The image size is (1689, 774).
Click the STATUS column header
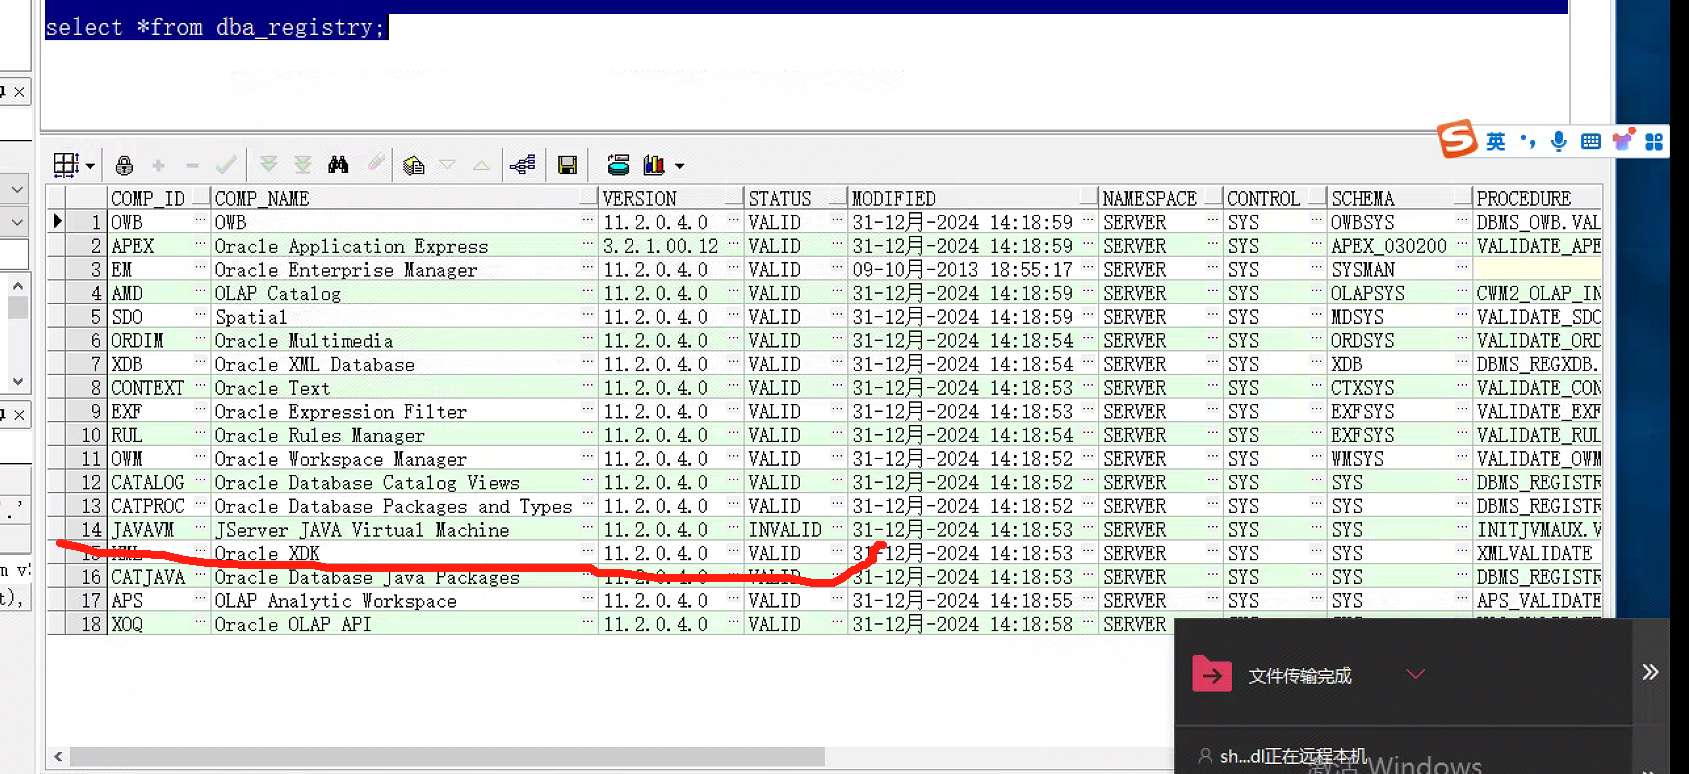tap(797, 198)
